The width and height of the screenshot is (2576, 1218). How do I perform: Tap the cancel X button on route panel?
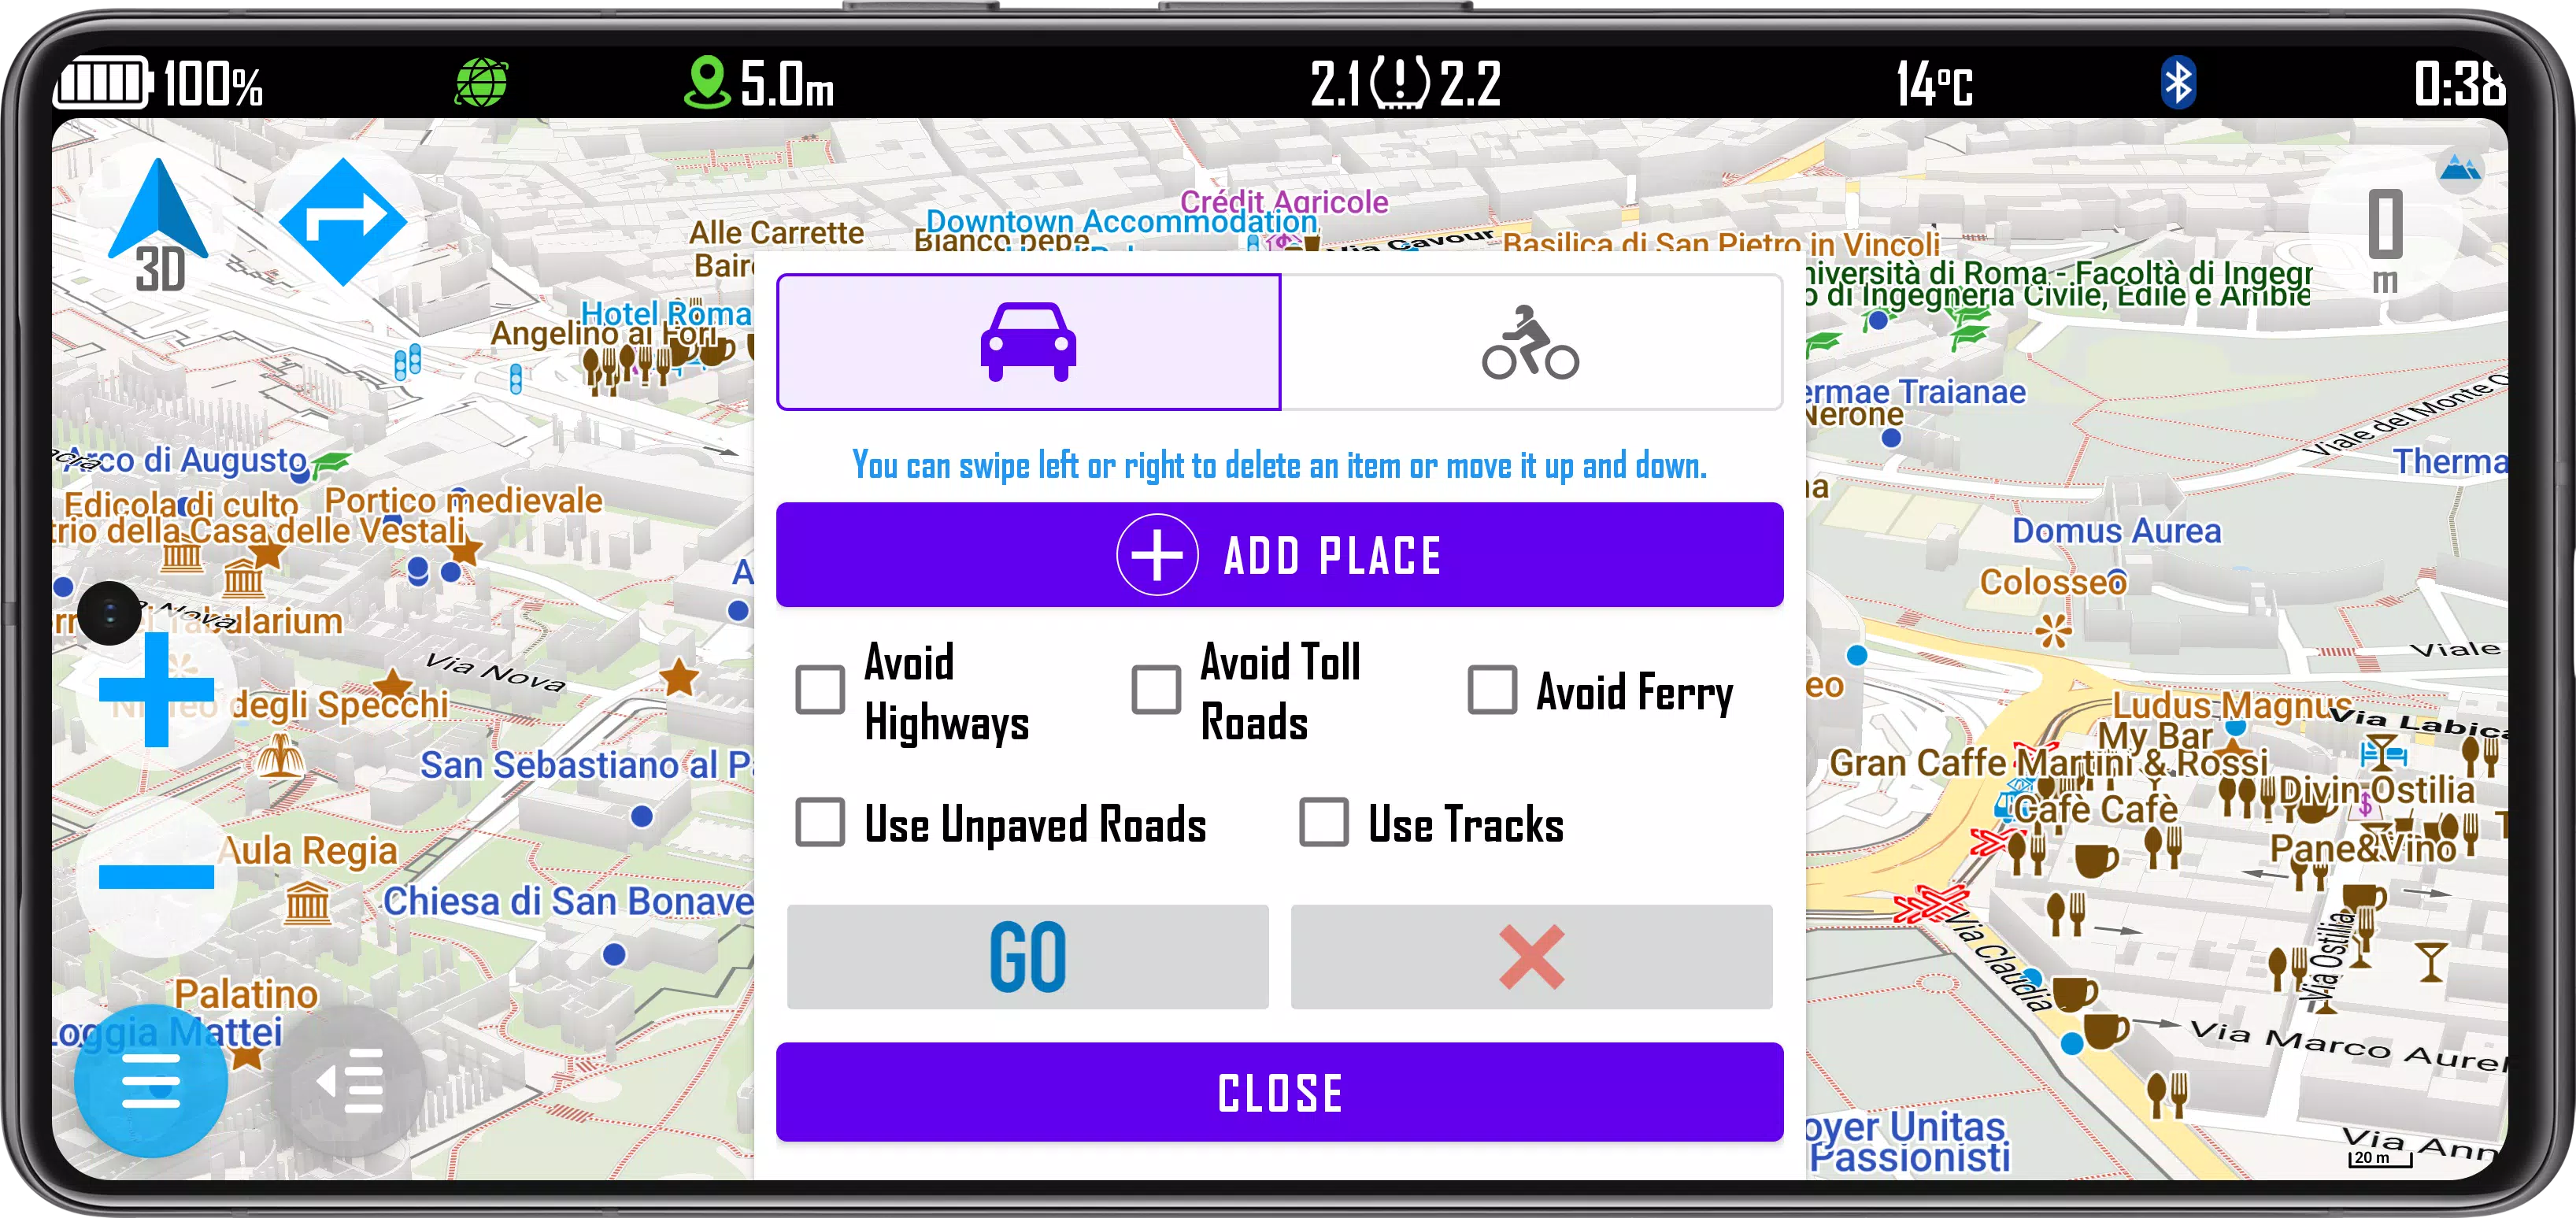tap(1530, 957)
